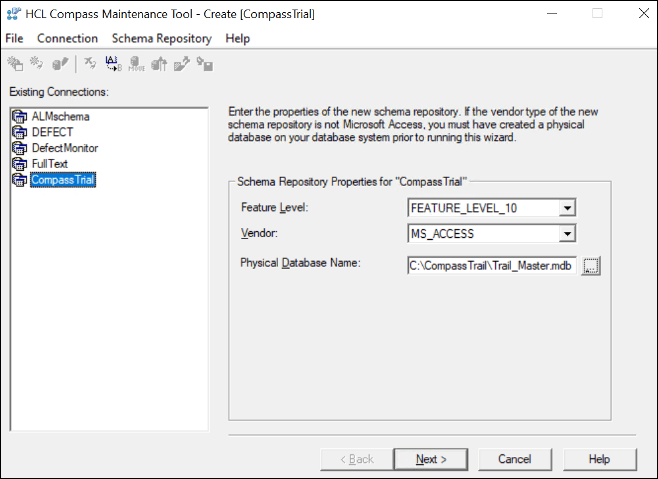Expand the Feature Level dropdown
This screenshot has height=479, width=658.
[x=567, y=208]
